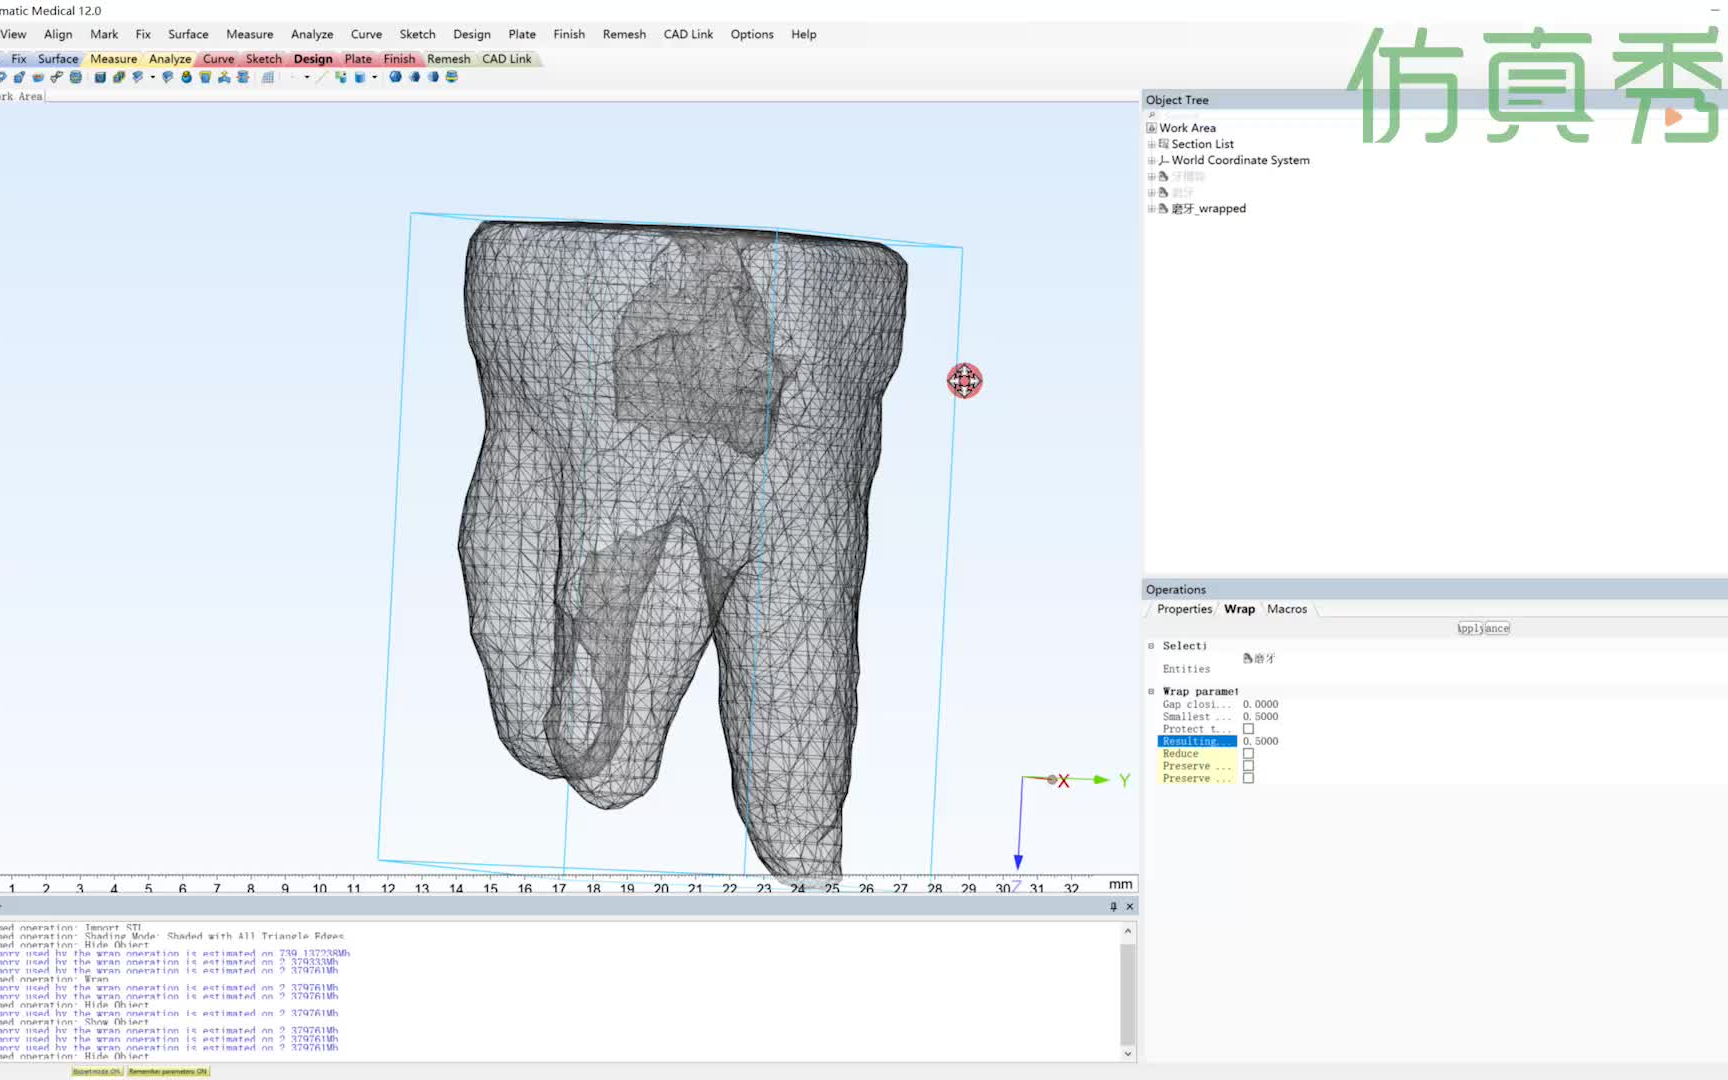Check the Preserve checkbox directly below Reduce
Image resolution: width=1728 pixels, height=1080 pixels.
pyautogui.click(x=1248, y=766)
